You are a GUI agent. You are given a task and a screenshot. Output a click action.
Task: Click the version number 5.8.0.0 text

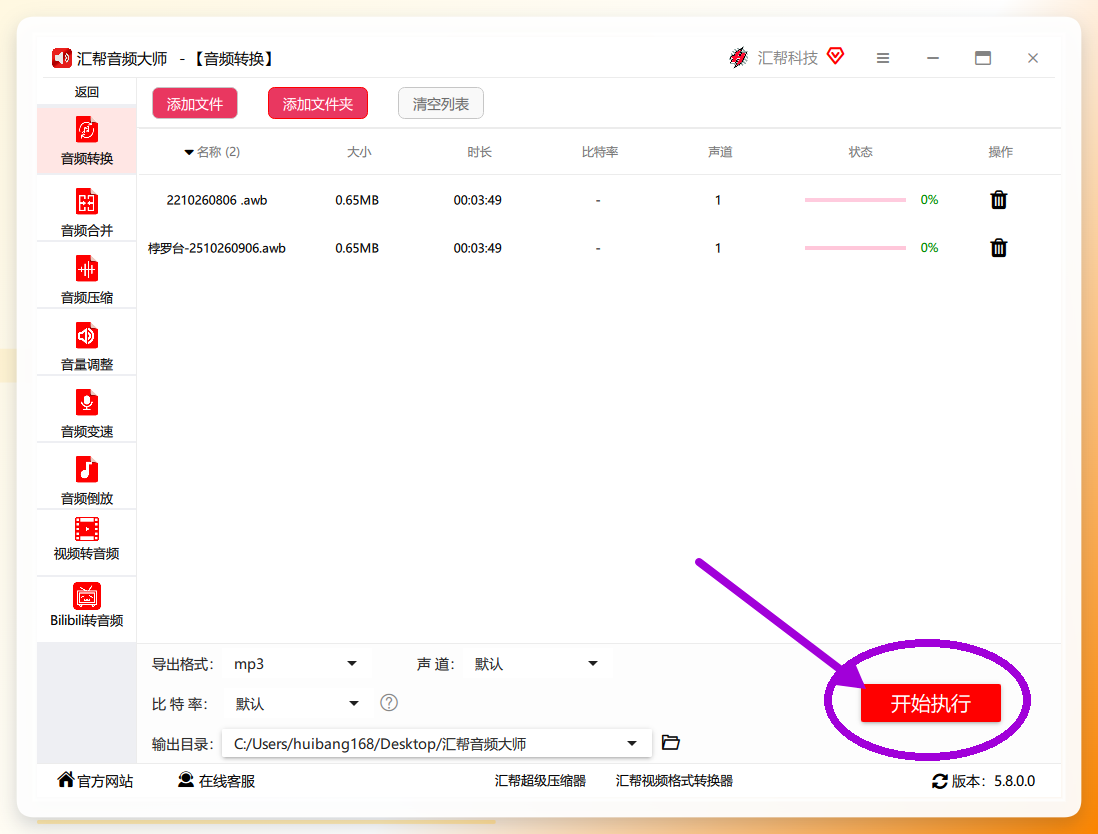click(1015, 781)
